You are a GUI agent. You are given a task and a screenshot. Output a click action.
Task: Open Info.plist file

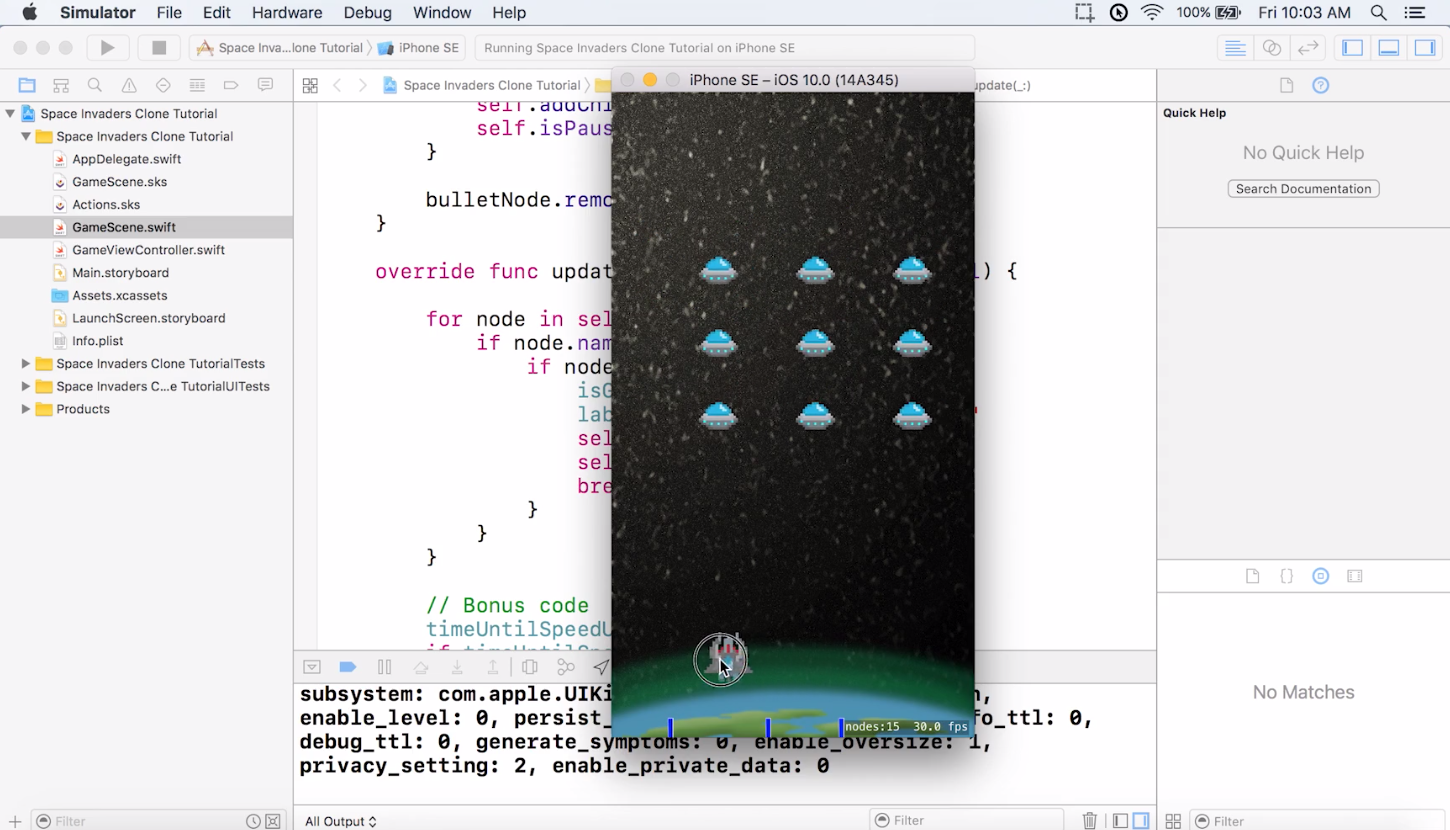98,341
